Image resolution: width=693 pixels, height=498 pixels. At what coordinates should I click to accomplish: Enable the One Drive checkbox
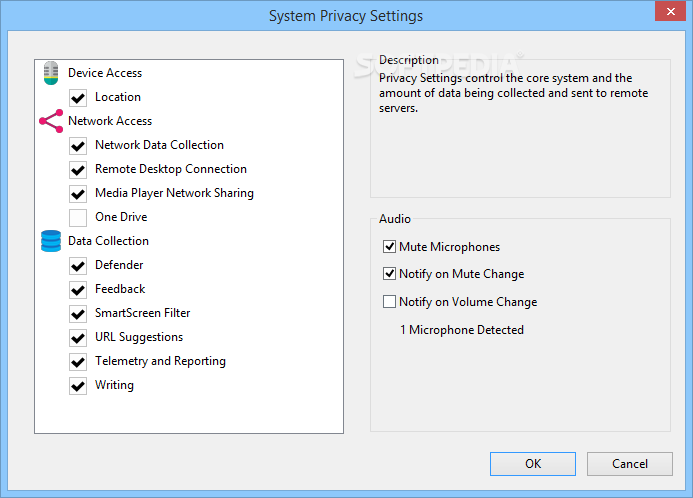78,217
